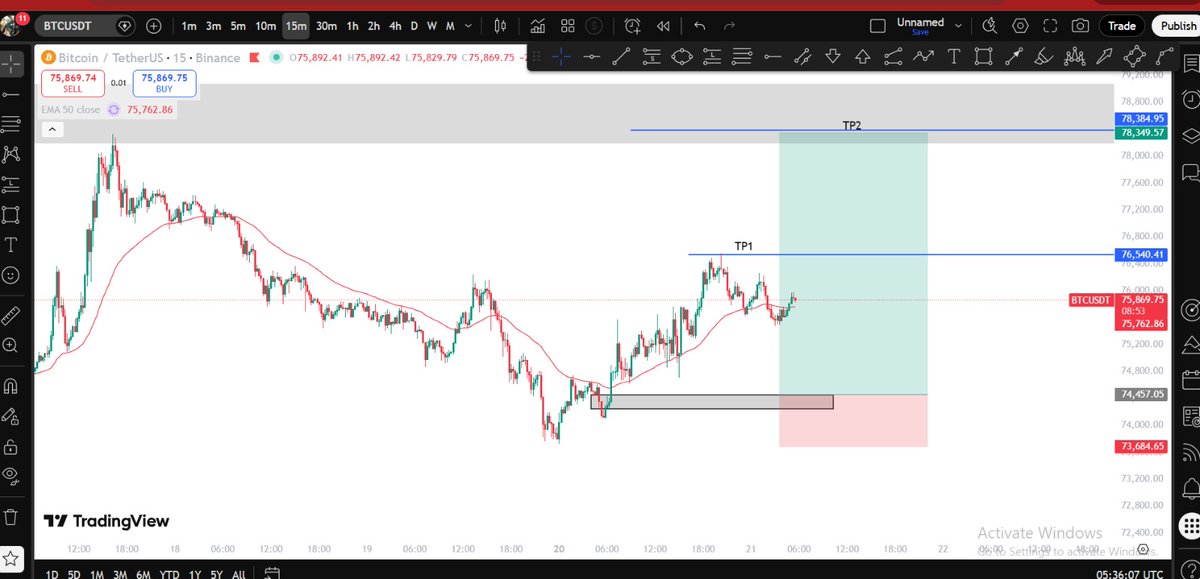Click the add symbol plus icon
The image size is (1200, 579).
tap(153, 26)
